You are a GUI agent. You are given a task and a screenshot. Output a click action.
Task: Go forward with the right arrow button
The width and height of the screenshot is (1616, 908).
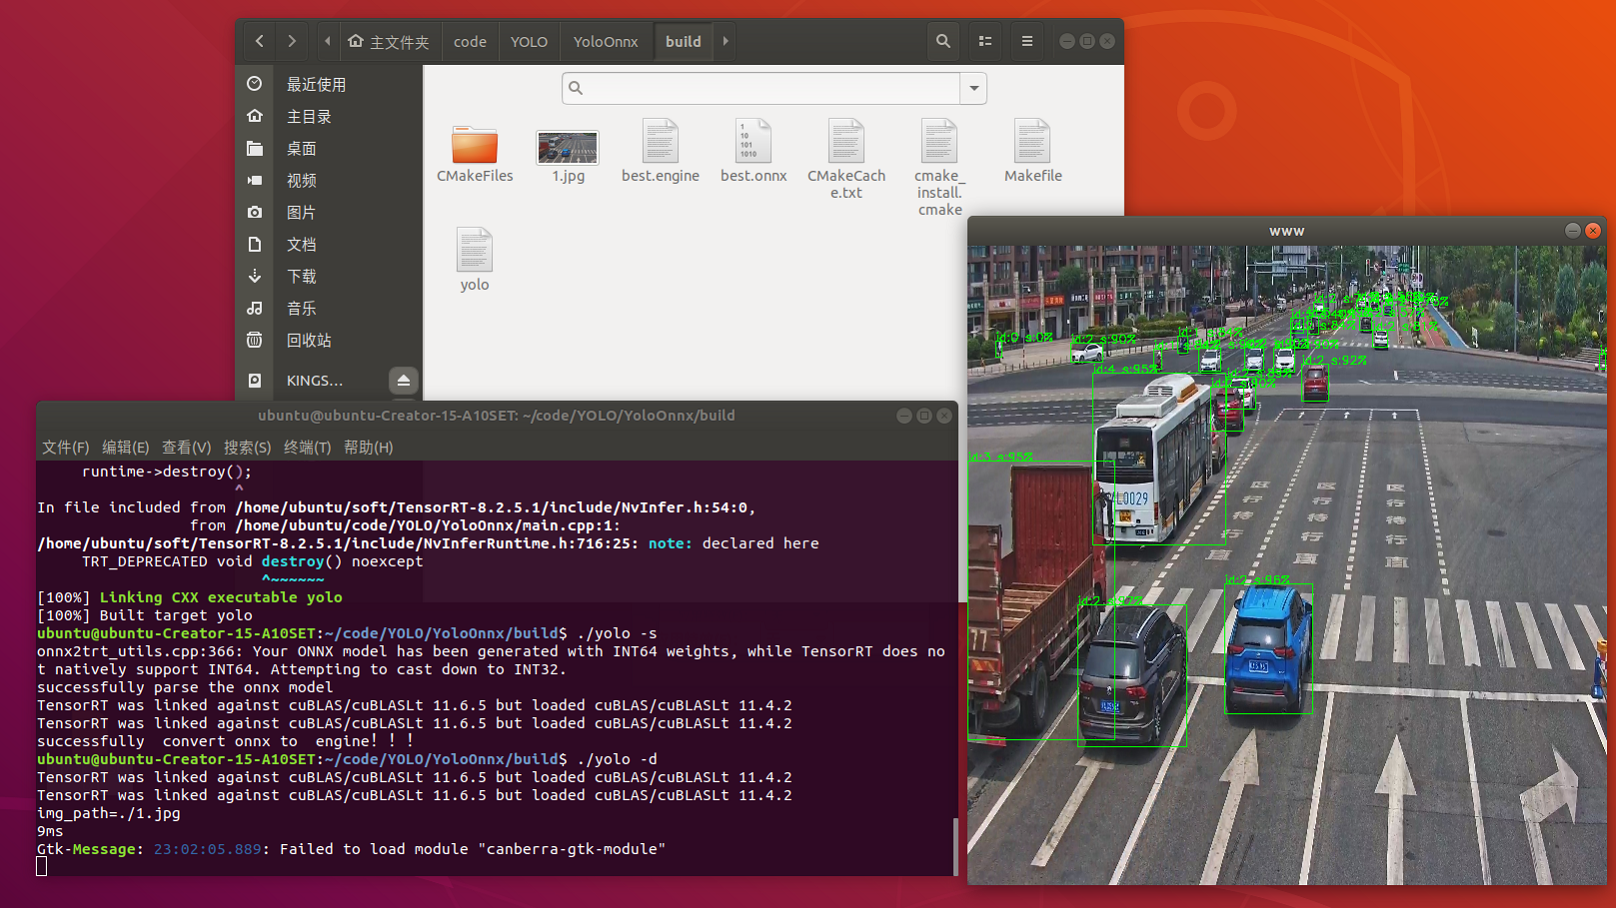[x=292, y=41]
